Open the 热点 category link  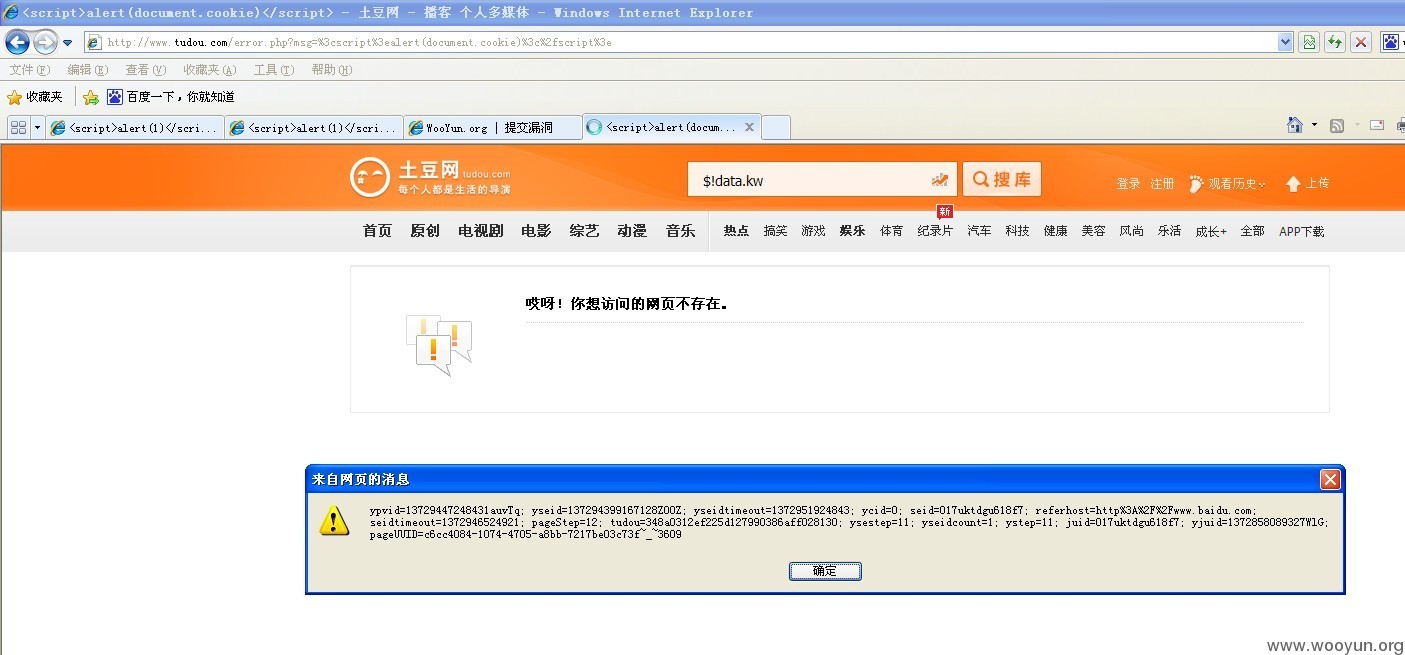tap(736, 231)
